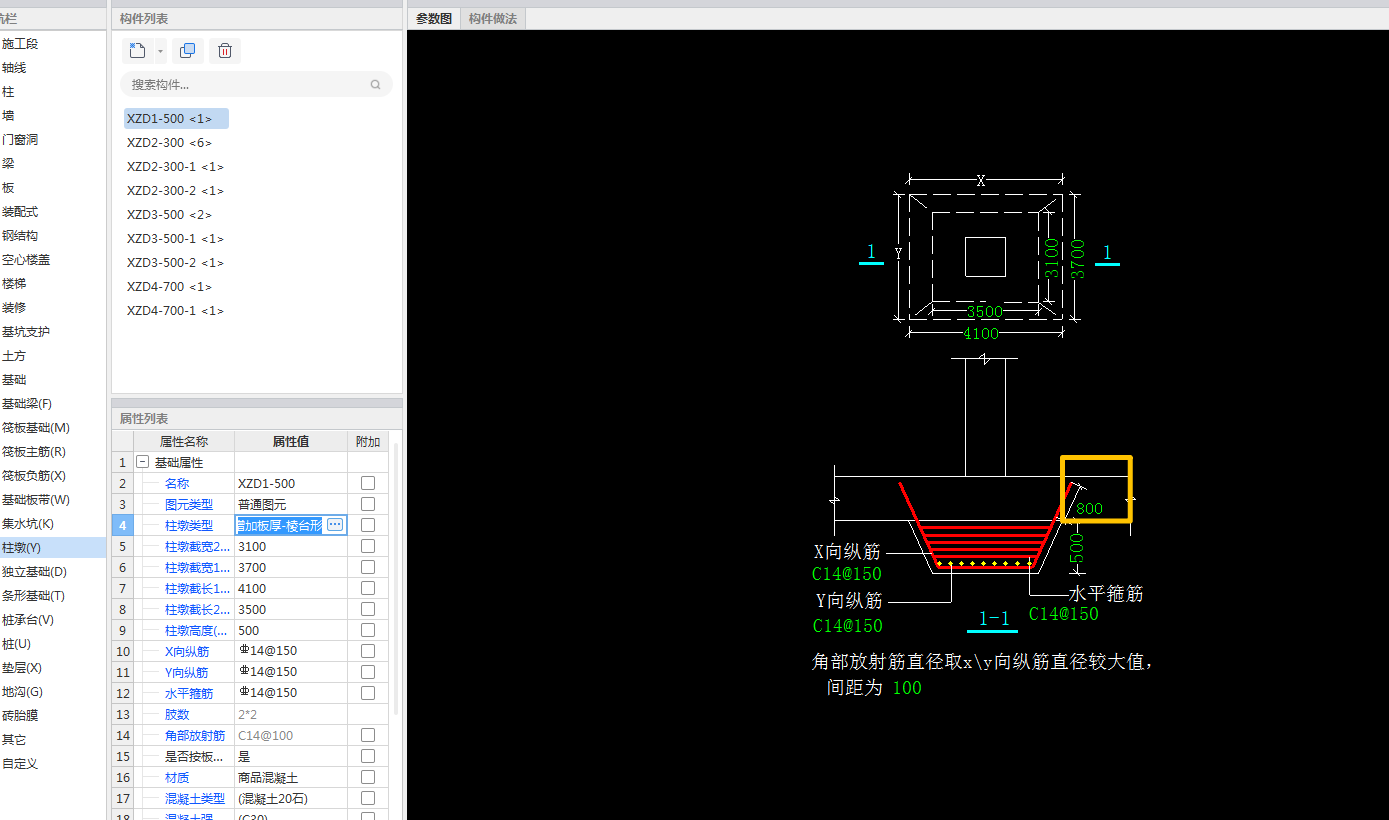This screenshot has width=1389, height=820.
Task: Expand the 基础 category in the navigation
Action: pos(14,380)
